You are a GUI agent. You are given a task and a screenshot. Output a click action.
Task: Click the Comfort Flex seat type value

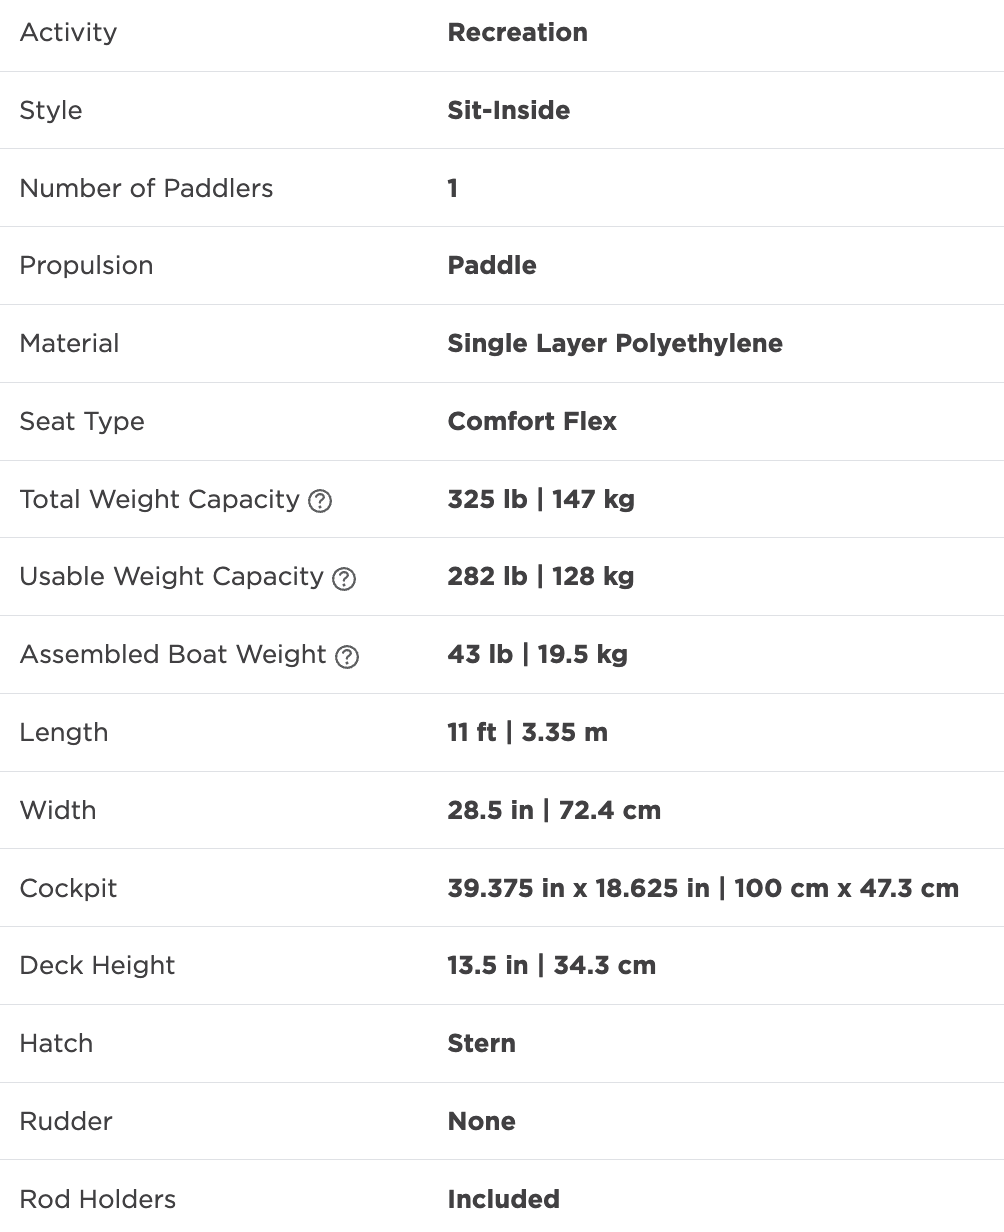tap(532, 421)
